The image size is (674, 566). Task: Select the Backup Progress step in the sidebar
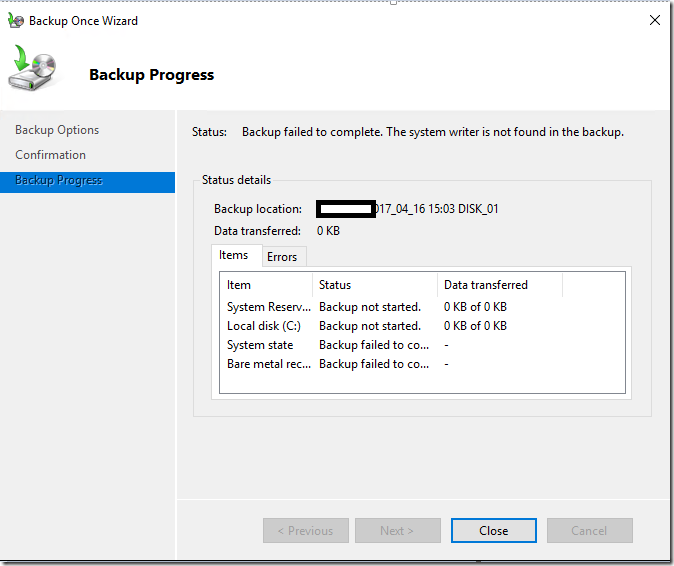pyautogui.click(x=87, y=182)
